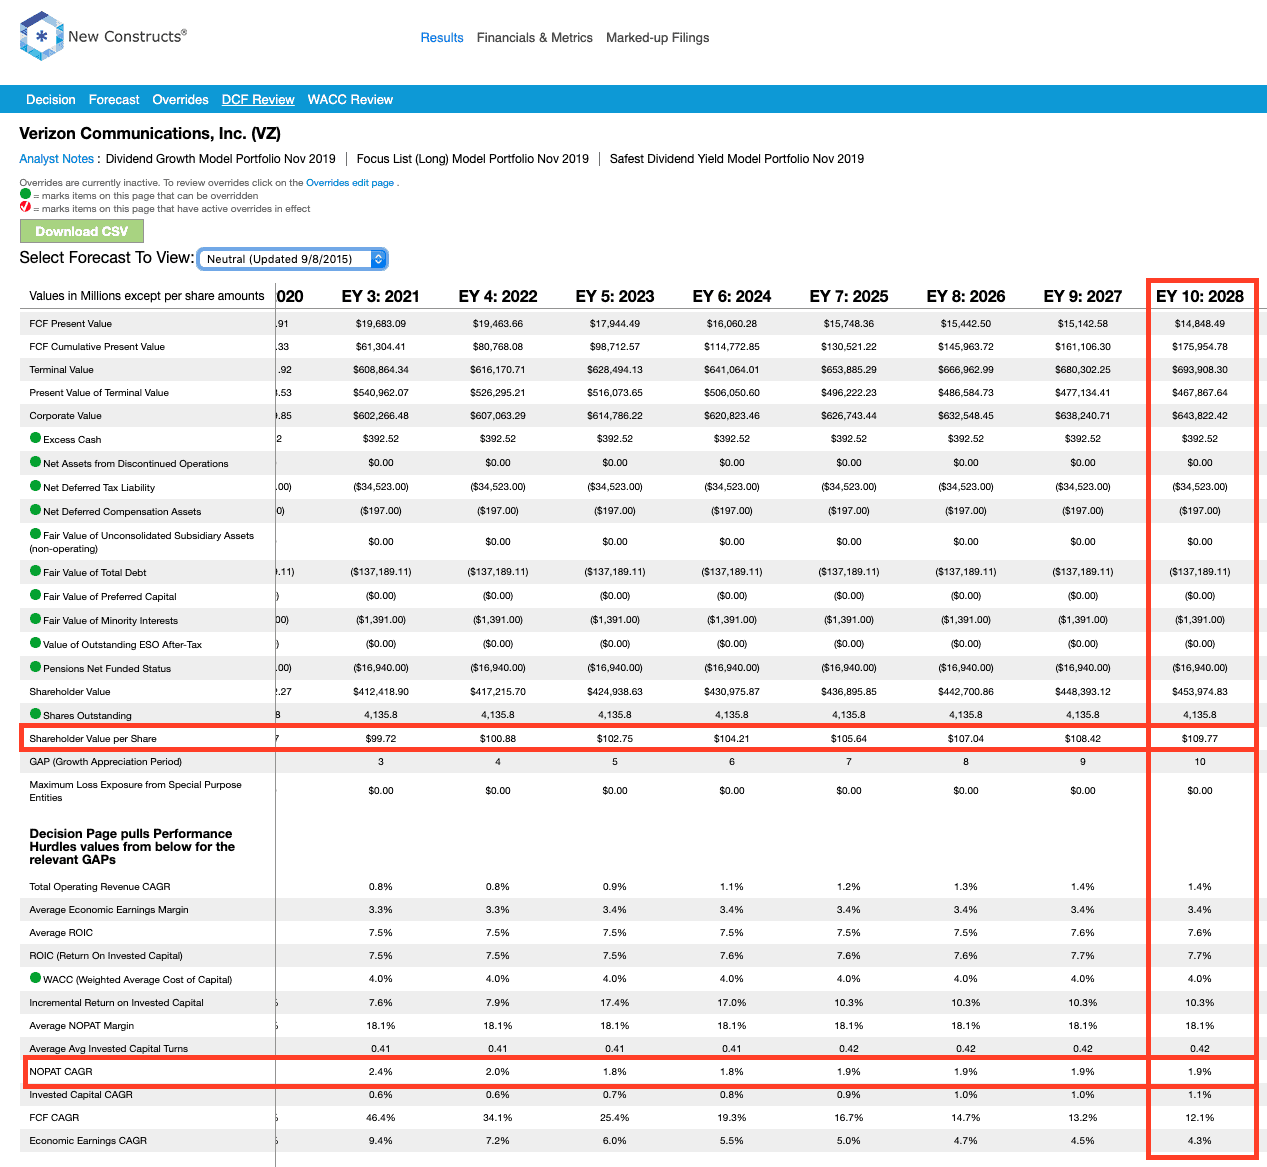Click the 12.1% FCF CAGR cell in EY 10
This screenshot has width=1267, height=1167.
[x=1200, y=1118]
